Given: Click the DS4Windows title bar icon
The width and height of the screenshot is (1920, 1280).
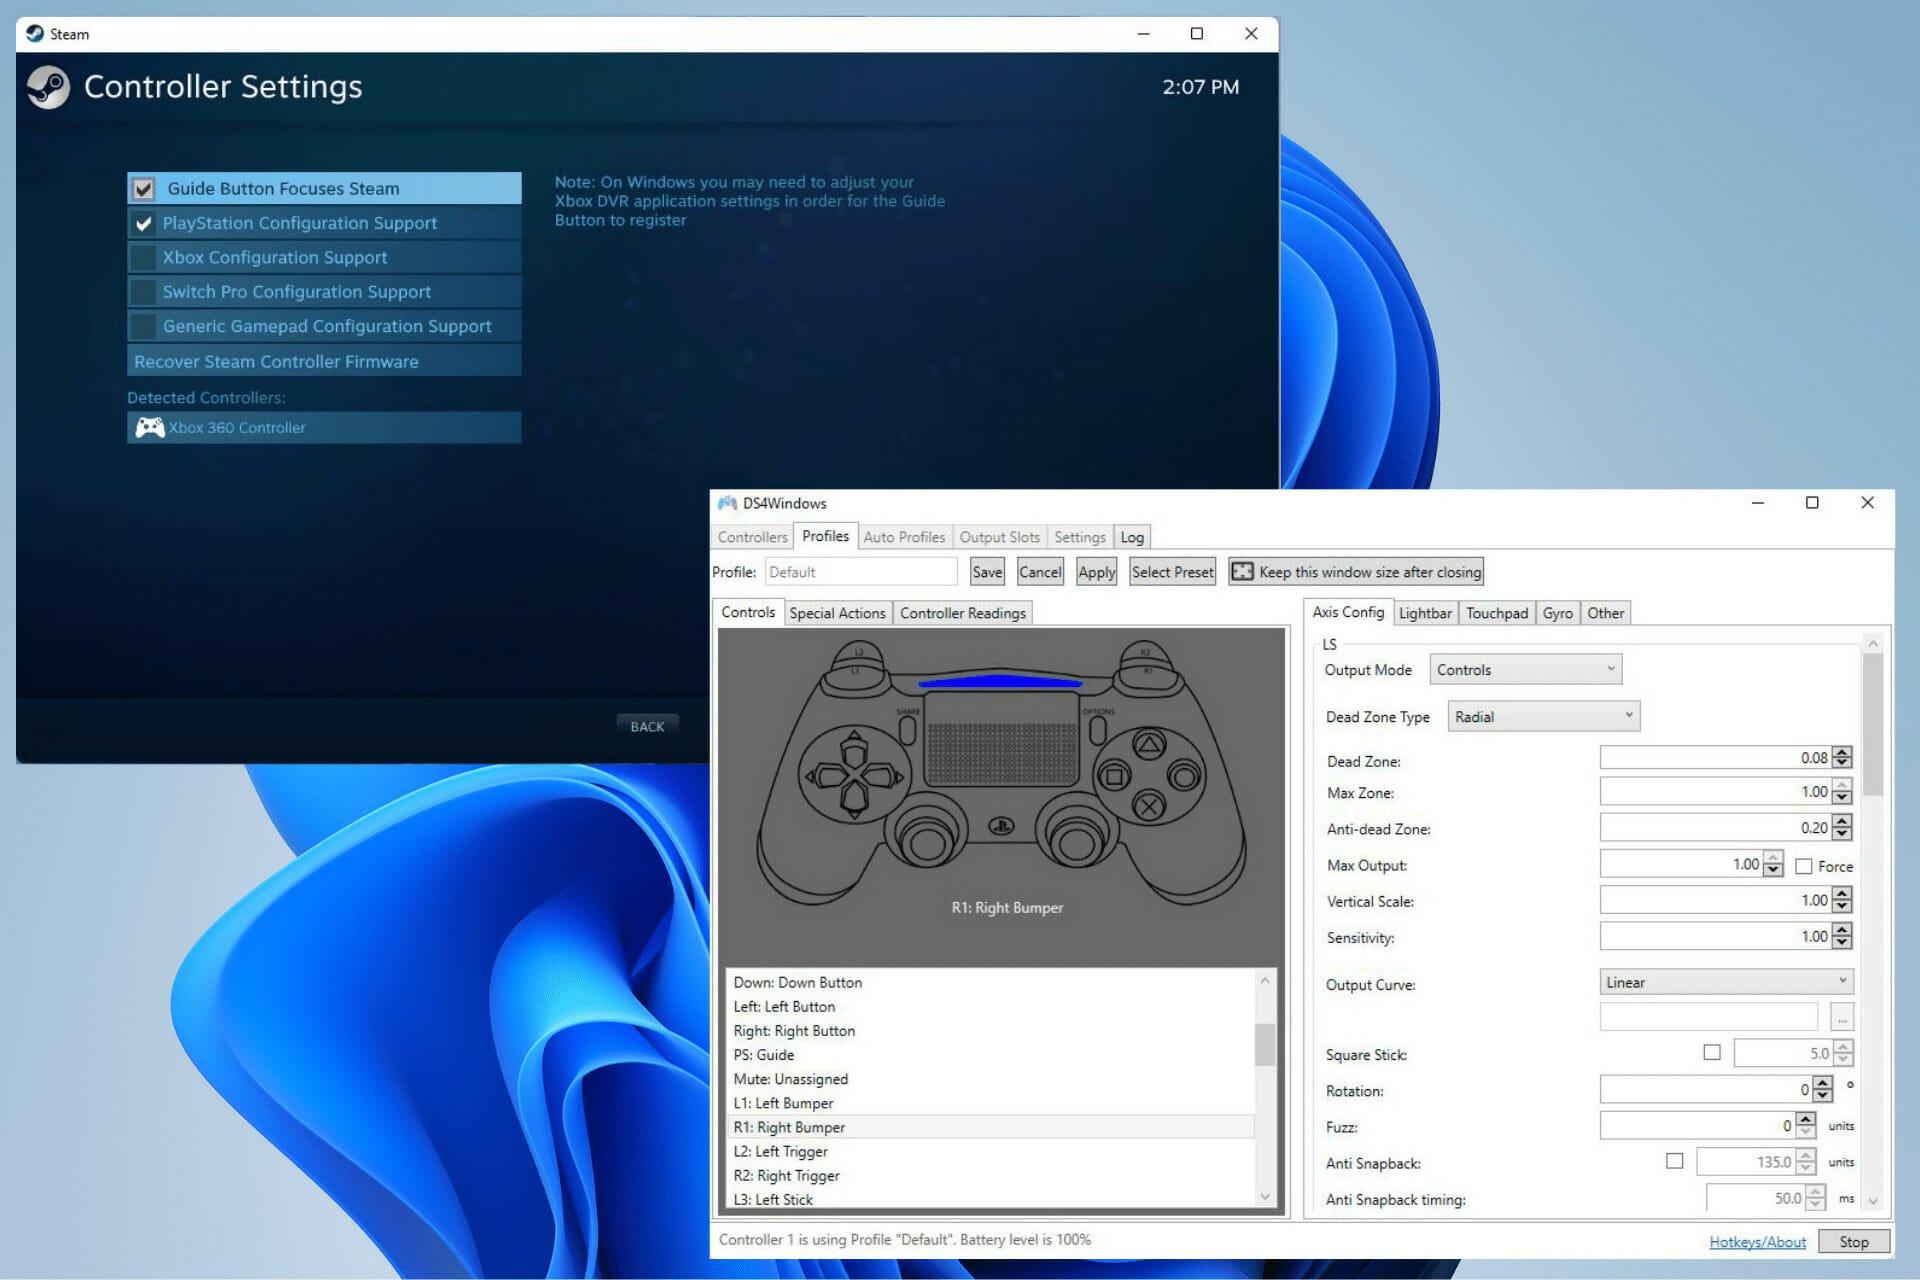Looking at the screenshot, I should coord(727,503).
